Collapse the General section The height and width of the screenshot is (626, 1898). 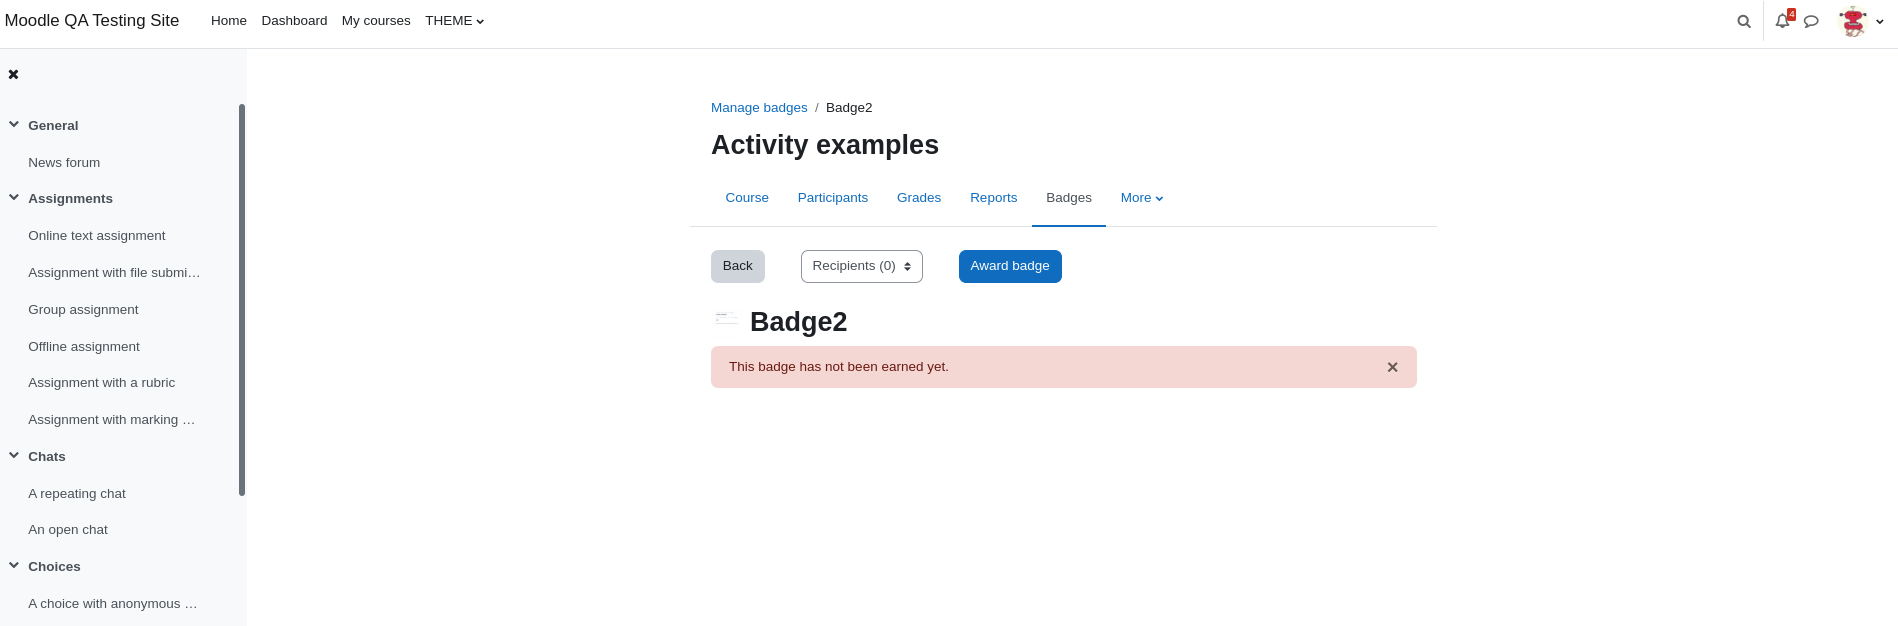coord(14,125)
